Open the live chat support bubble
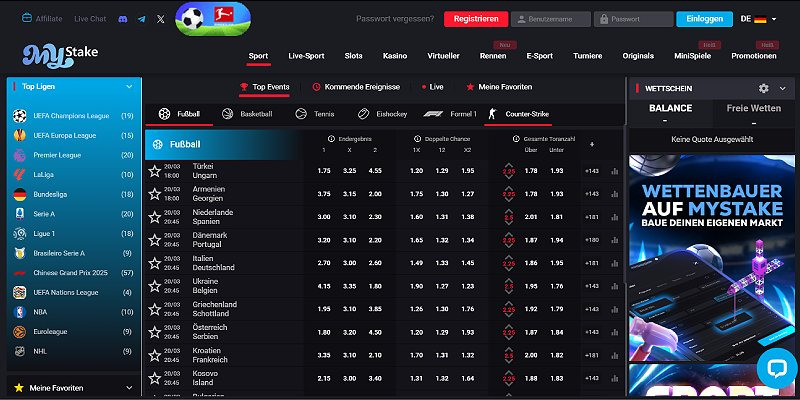Viewport: 800px width, 400px height. 775,367
